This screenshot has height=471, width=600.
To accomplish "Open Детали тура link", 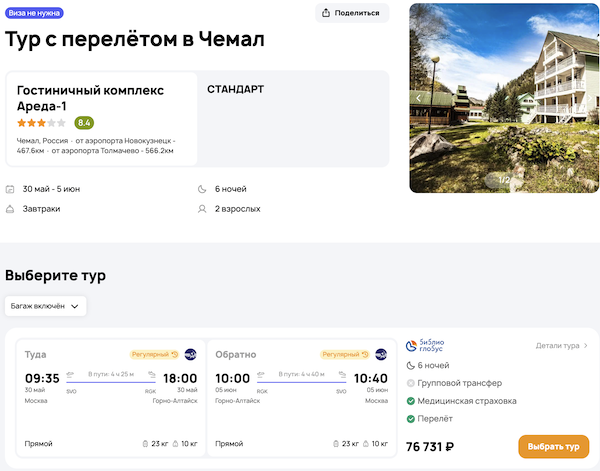I will point(561,346).
